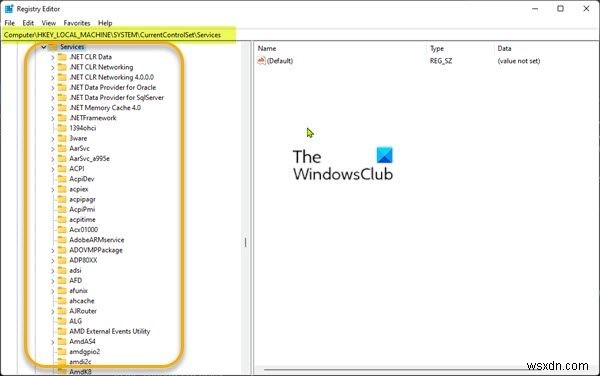The width and height of the screenshot is (600, 376).
Task: Click the (Default) string value icon
Action: (x=261, y=60)
